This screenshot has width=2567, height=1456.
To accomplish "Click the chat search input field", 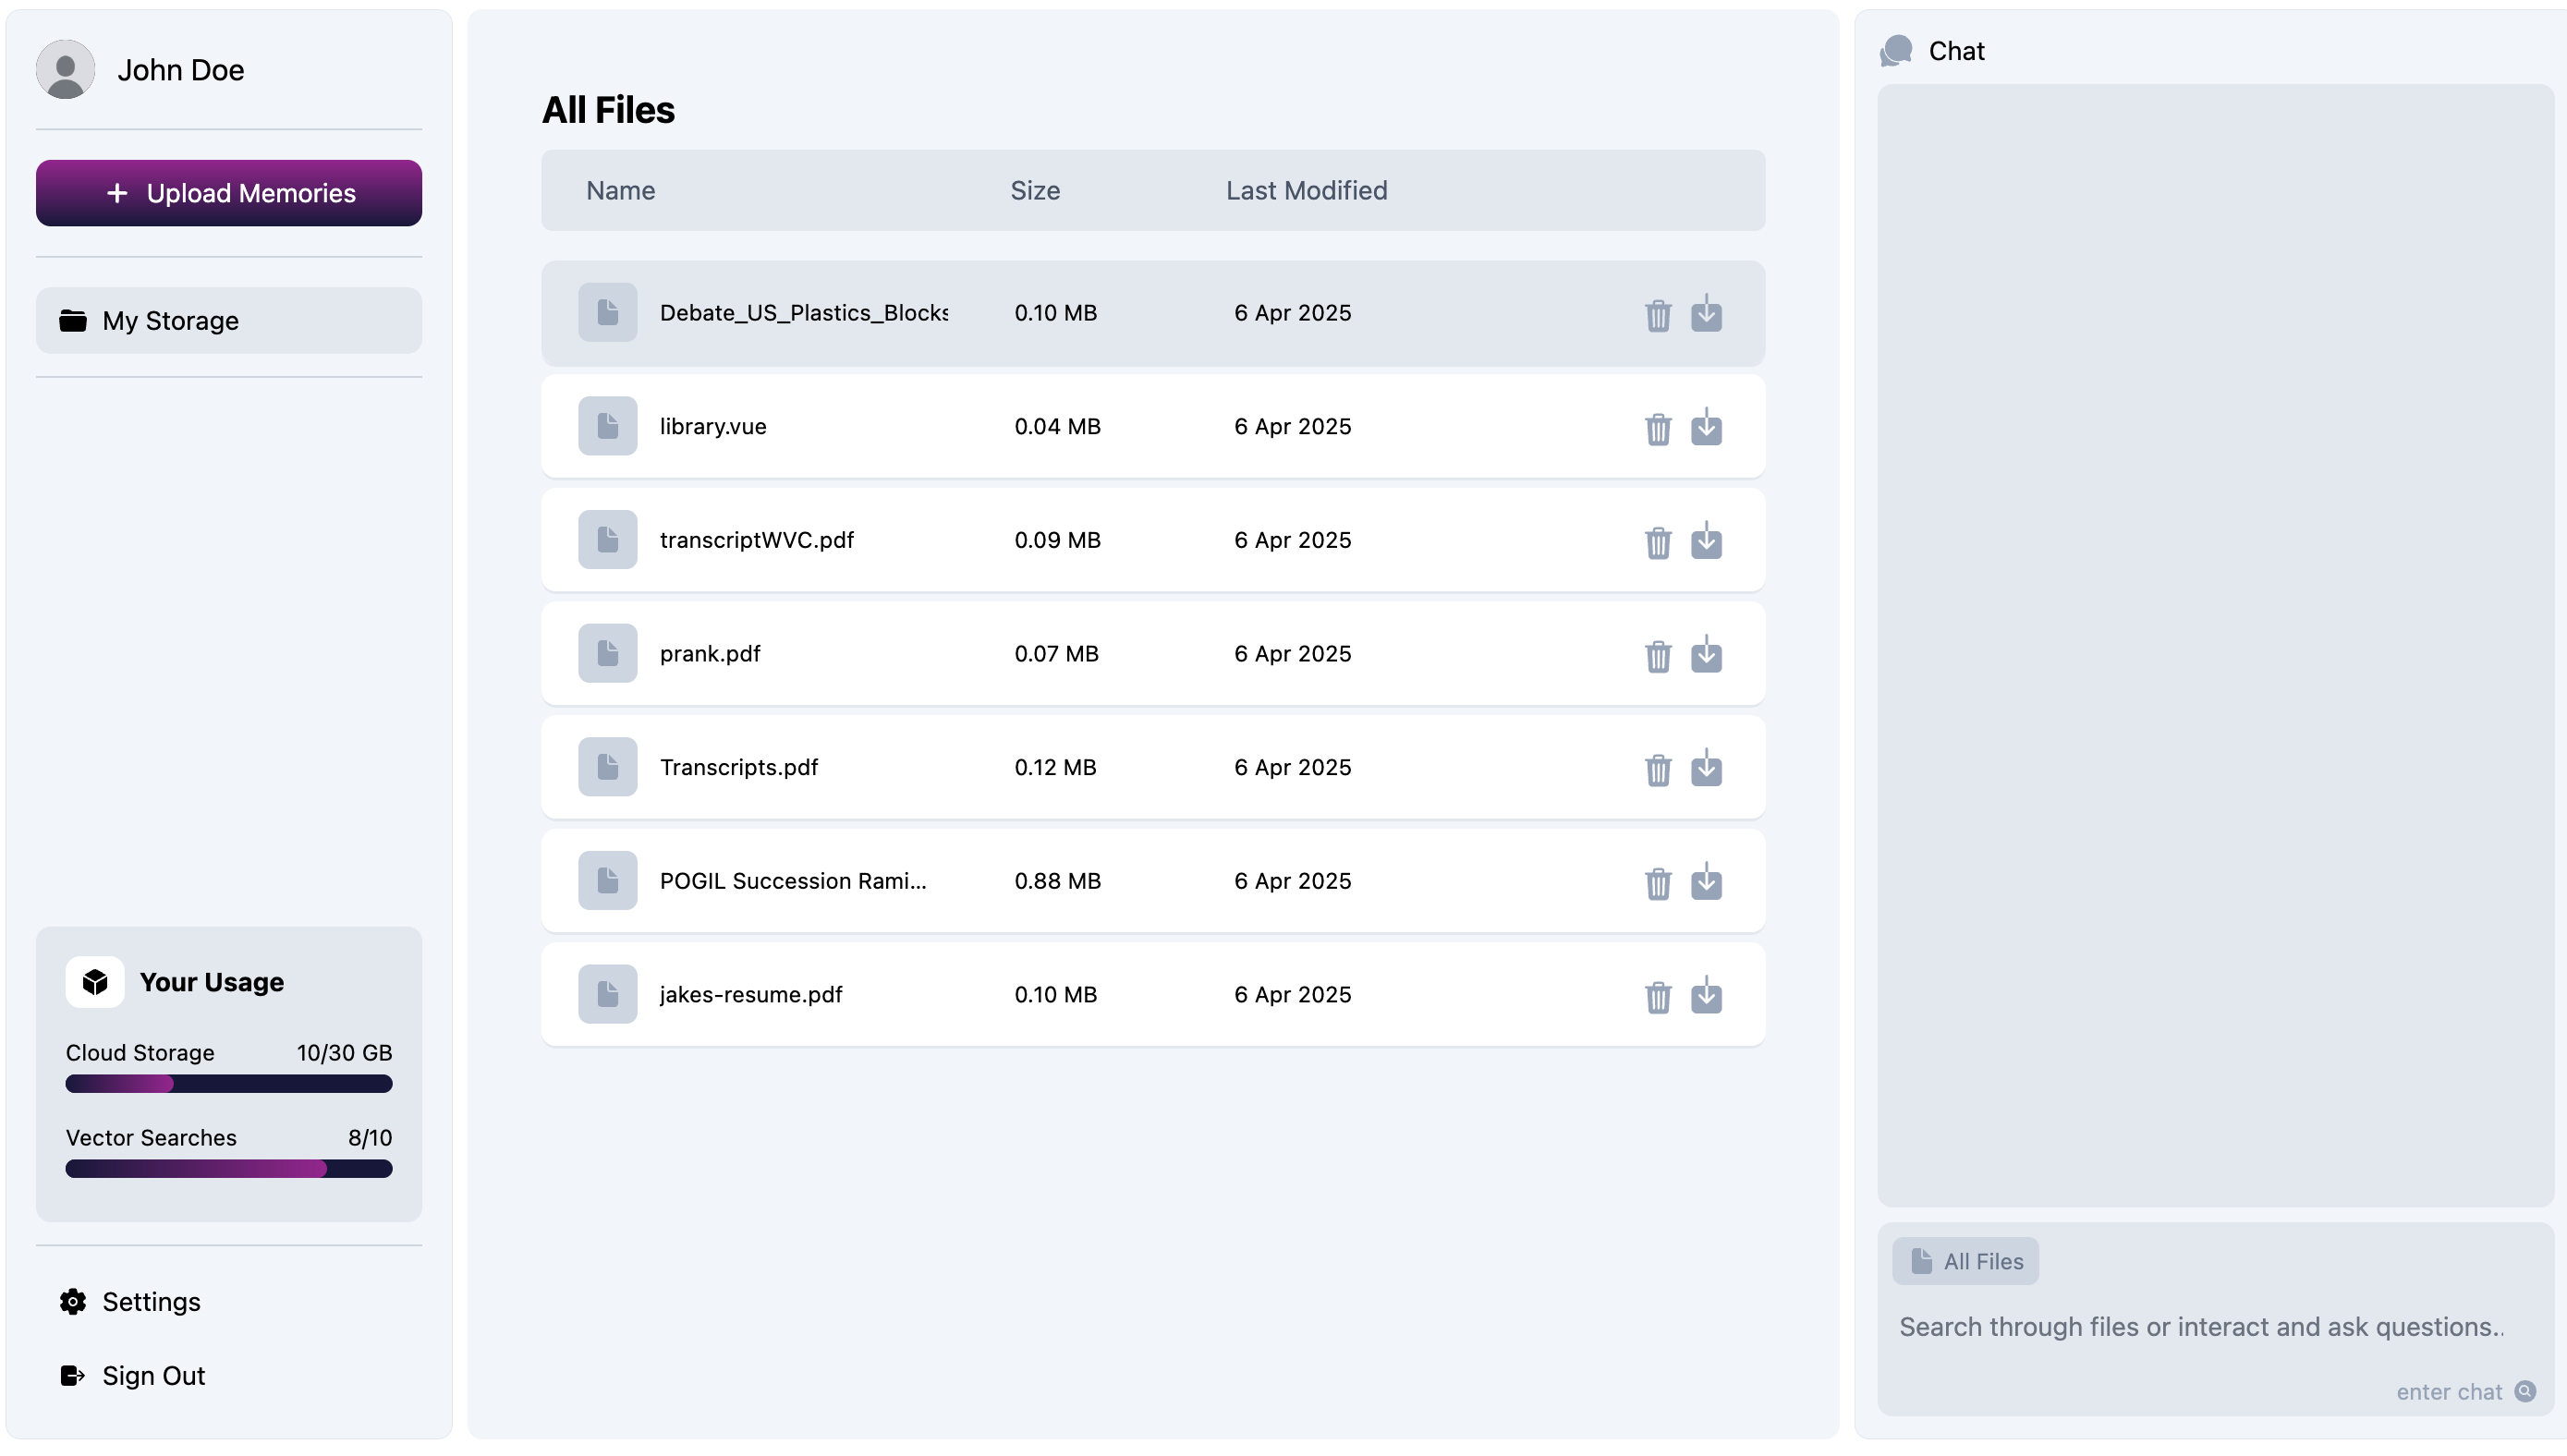I will click(2200, 1326).
